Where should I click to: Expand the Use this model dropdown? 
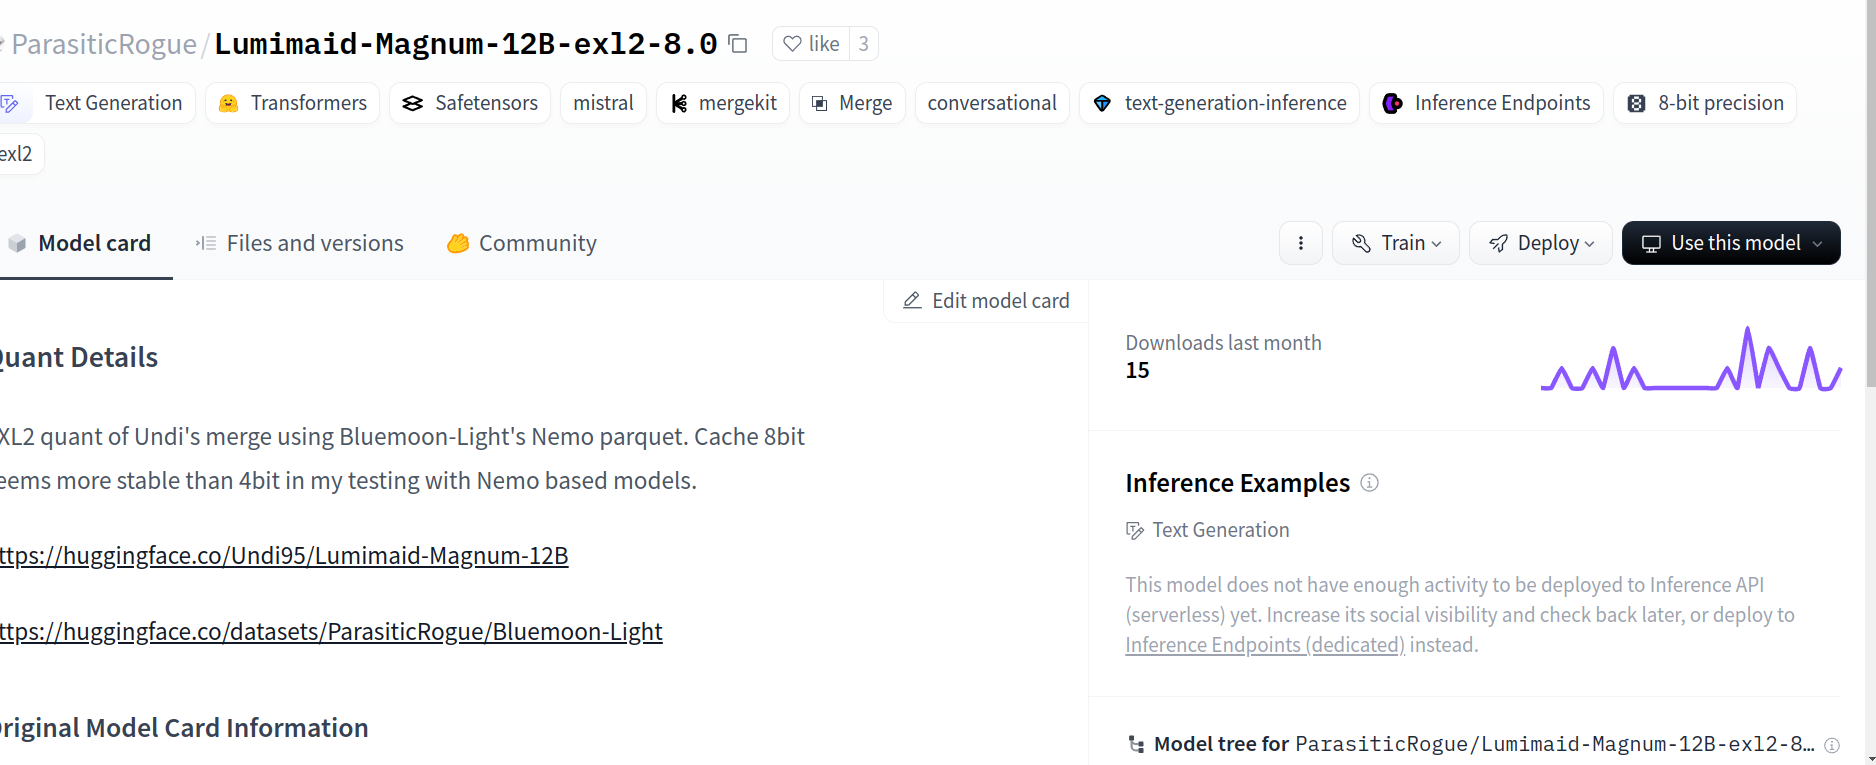pos(1731,243)
